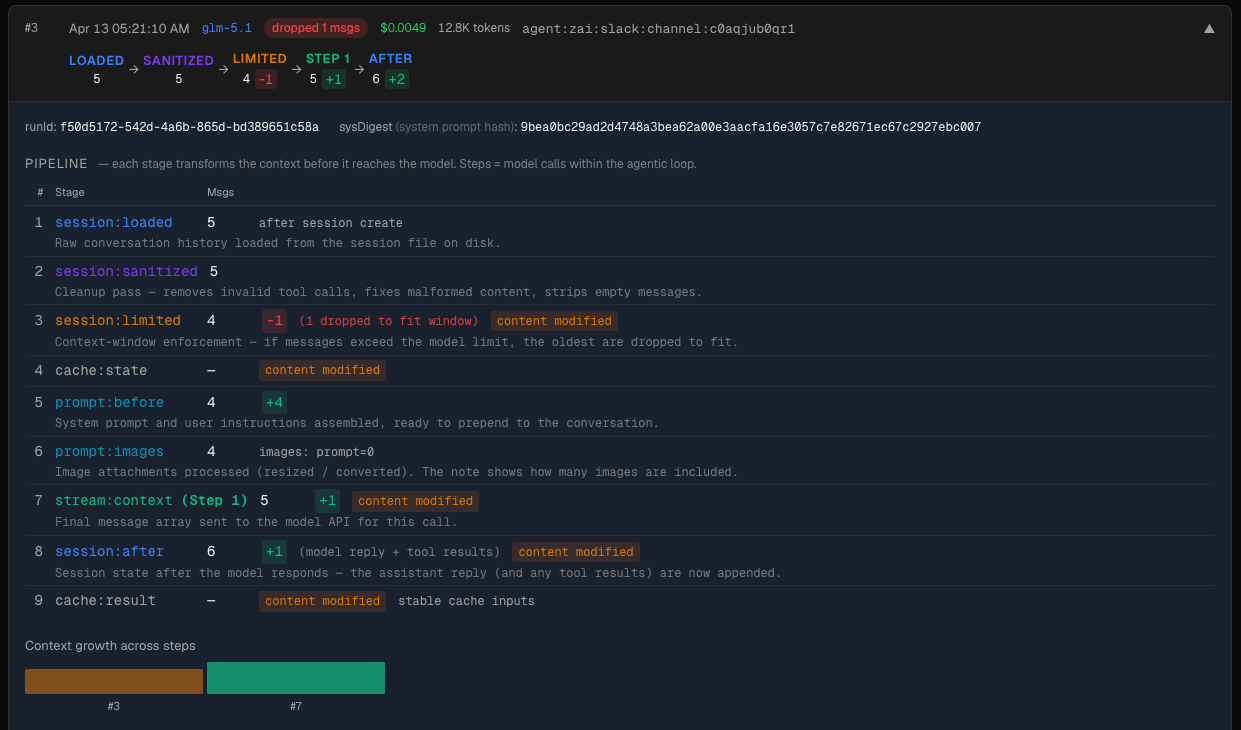Click 'content modified' badge on session:after row
This screenshot has width=1241, height=730.
[x=576, y=552]
